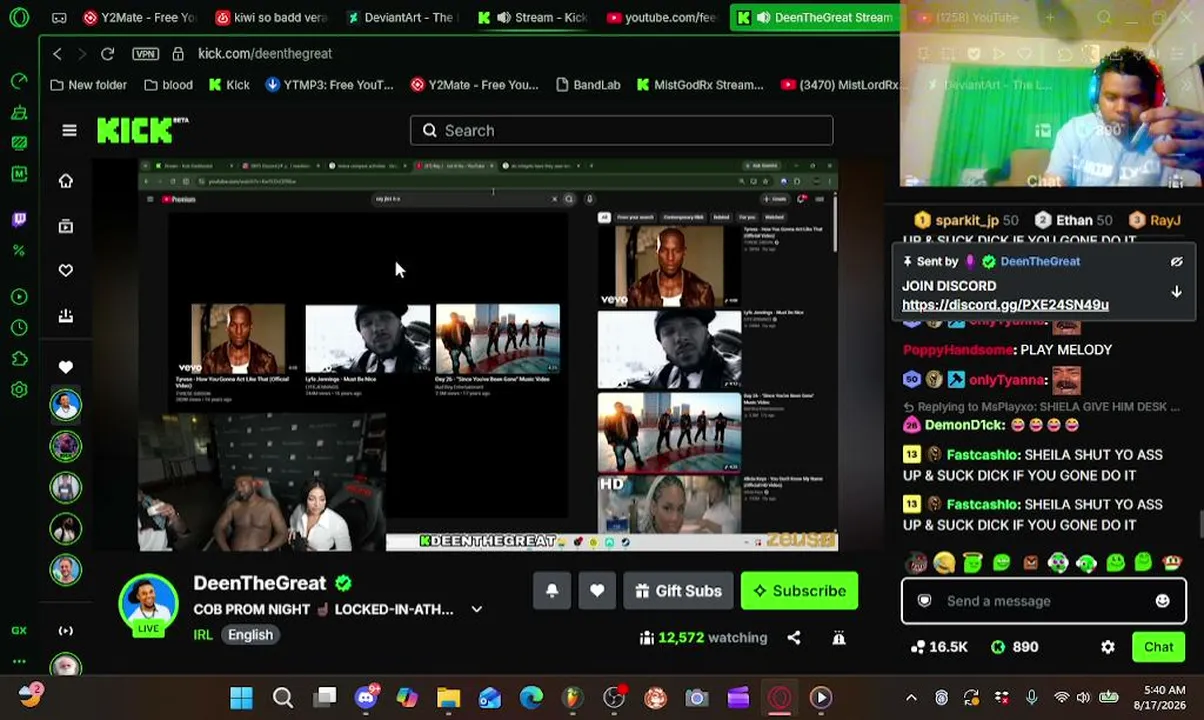1204x720 pixels.
Task: Report the stream with the alert icon
Action: point(839,638)
